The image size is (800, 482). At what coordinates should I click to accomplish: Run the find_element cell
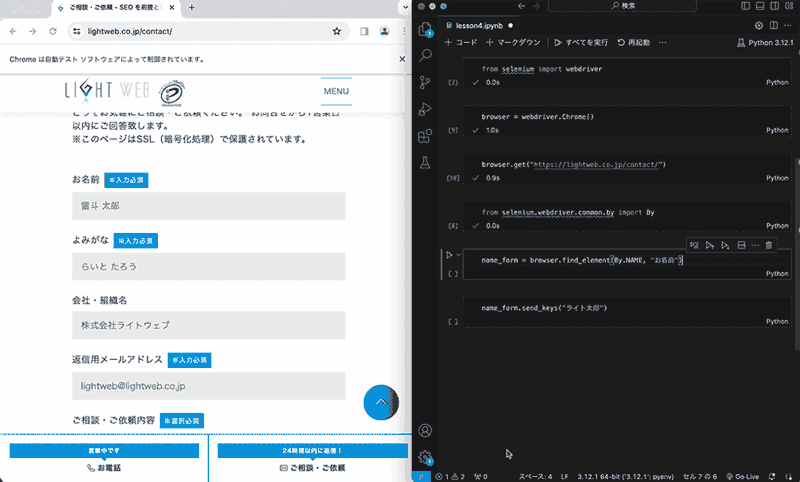[x=449, y=255]
